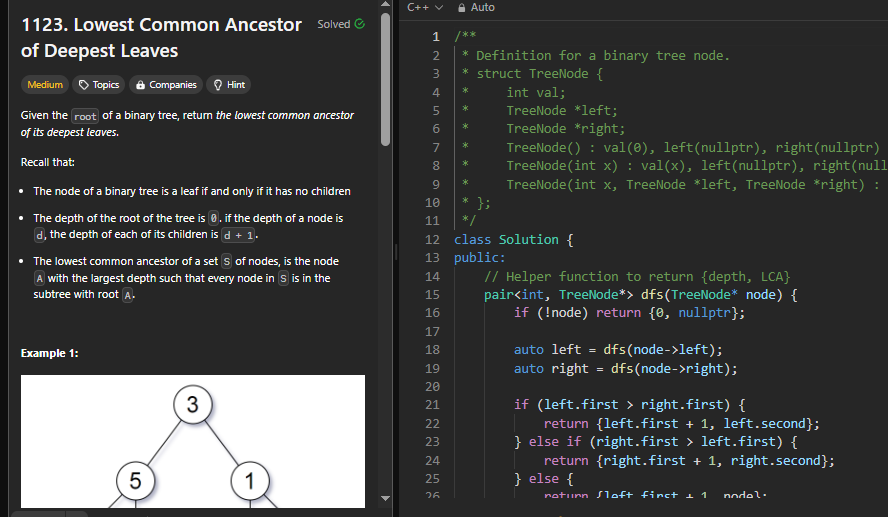Click the description panel scrollbar thumb
Screen dimensions: 888x517
click(386, 79)
